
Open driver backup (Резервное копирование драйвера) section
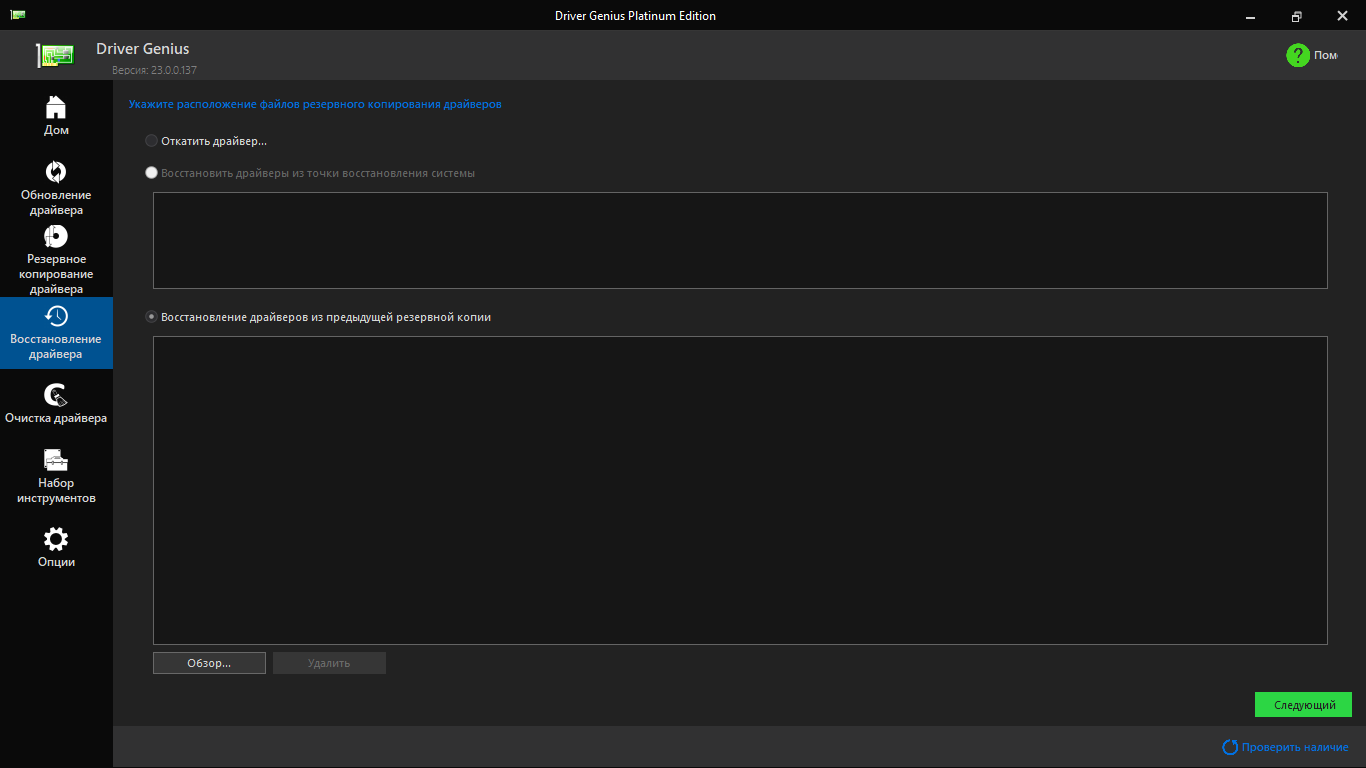[56, 260]
